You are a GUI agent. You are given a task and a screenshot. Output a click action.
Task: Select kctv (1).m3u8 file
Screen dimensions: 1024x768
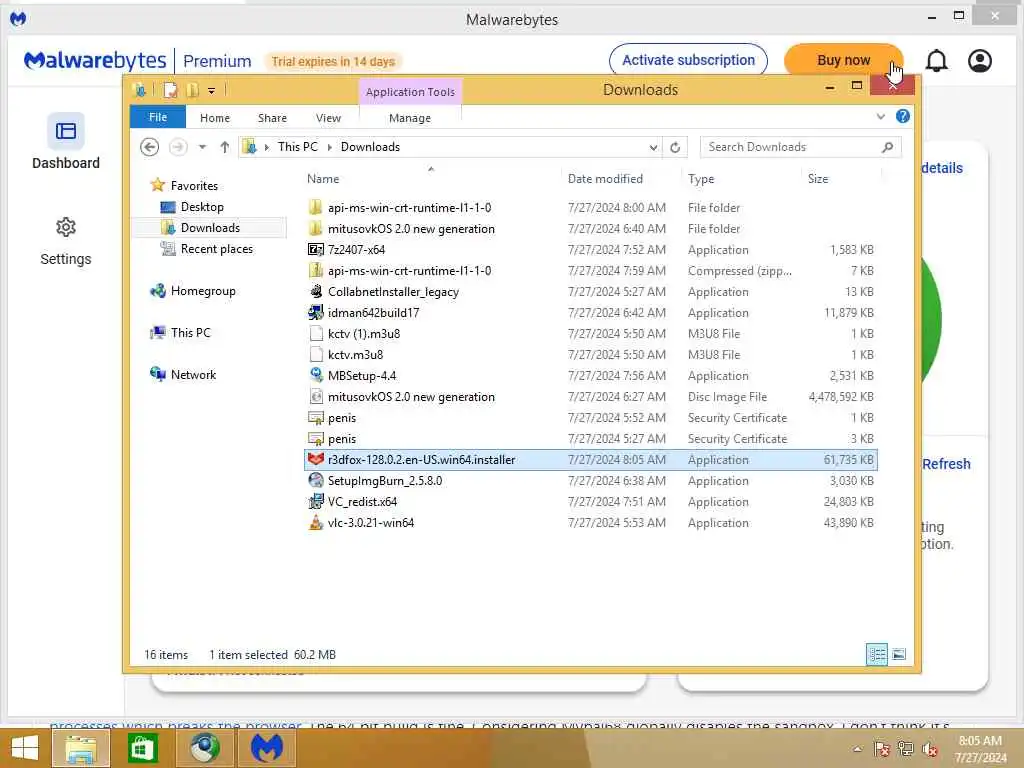590,334
